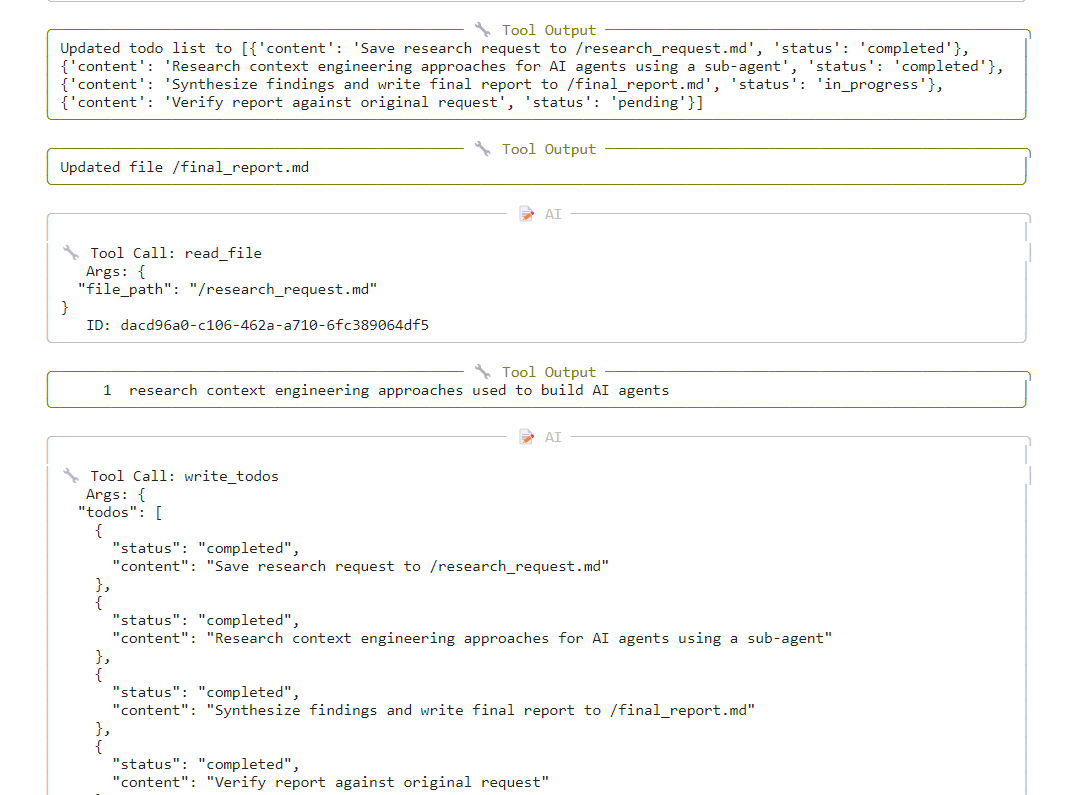
Task: Click the AI notepad icon above the write_todos call
Action: coord(527,437)
